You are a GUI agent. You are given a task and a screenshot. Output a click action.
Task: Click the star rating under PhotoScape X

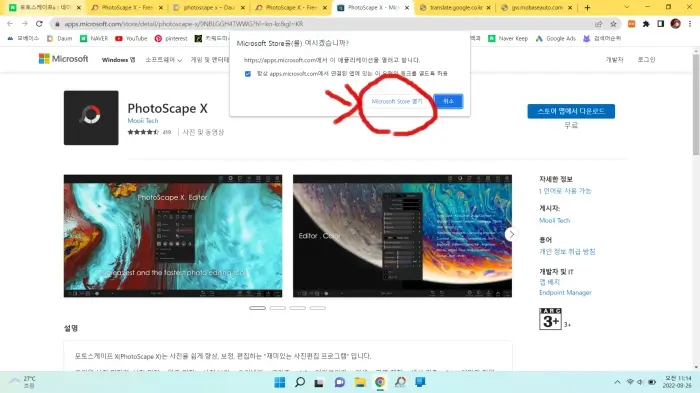143,132
